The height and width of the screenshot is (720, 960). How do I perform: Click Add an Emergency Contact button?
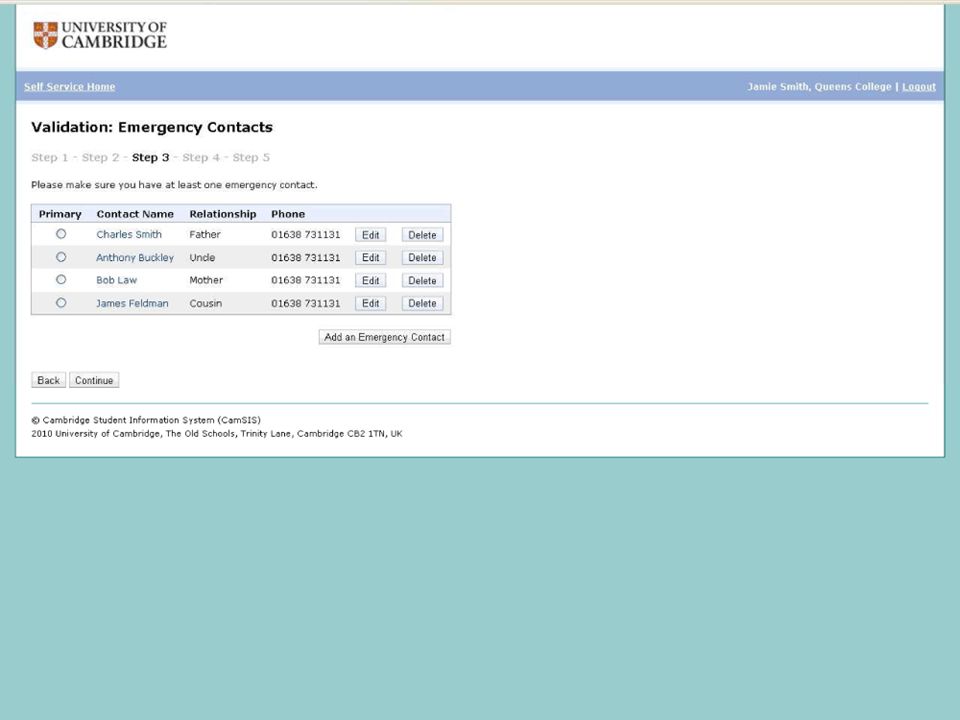[x=384, y=337]
